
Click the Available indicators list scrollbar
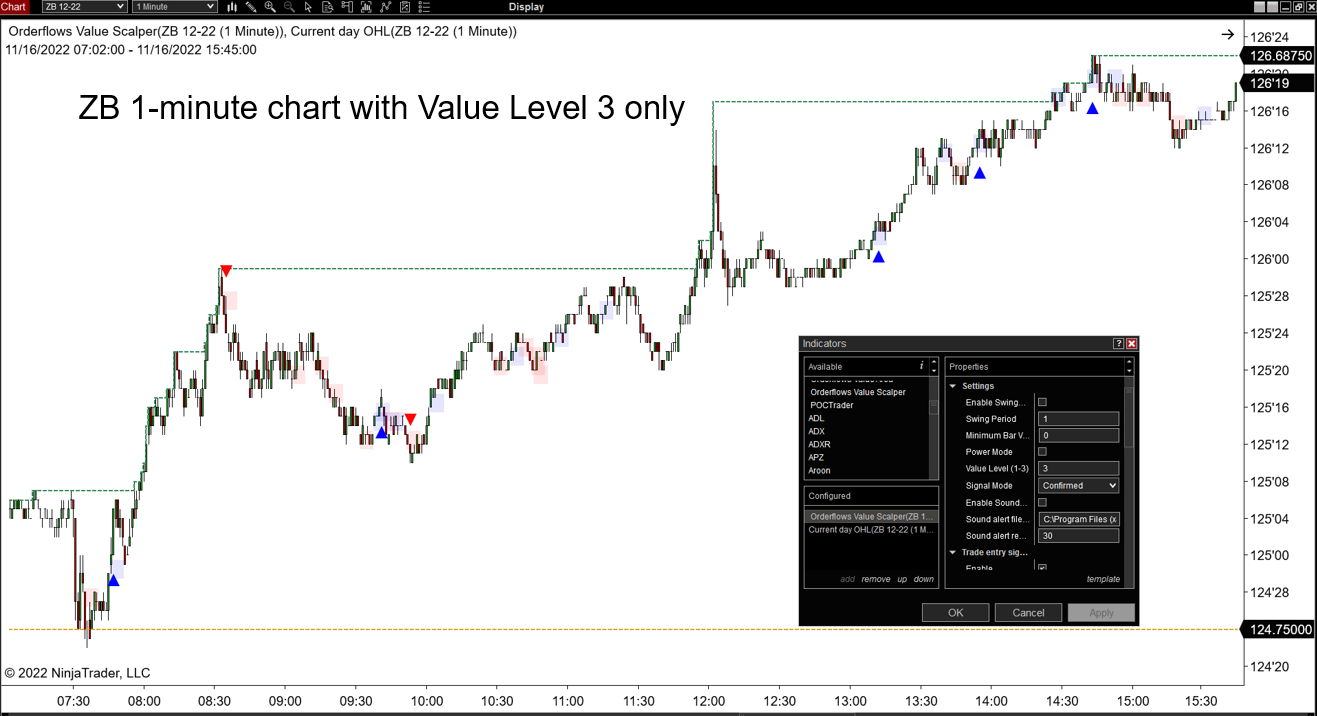934,430
